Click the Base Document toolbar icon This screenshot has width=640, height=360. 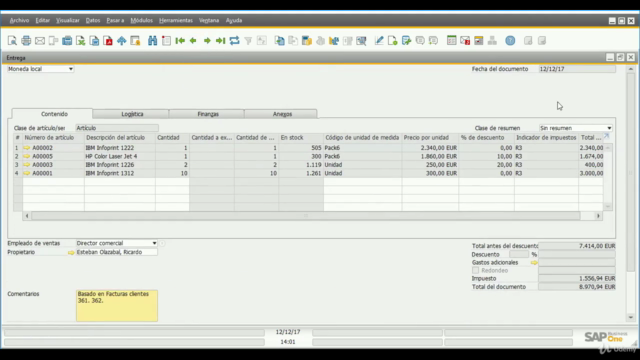click(280, 40)
